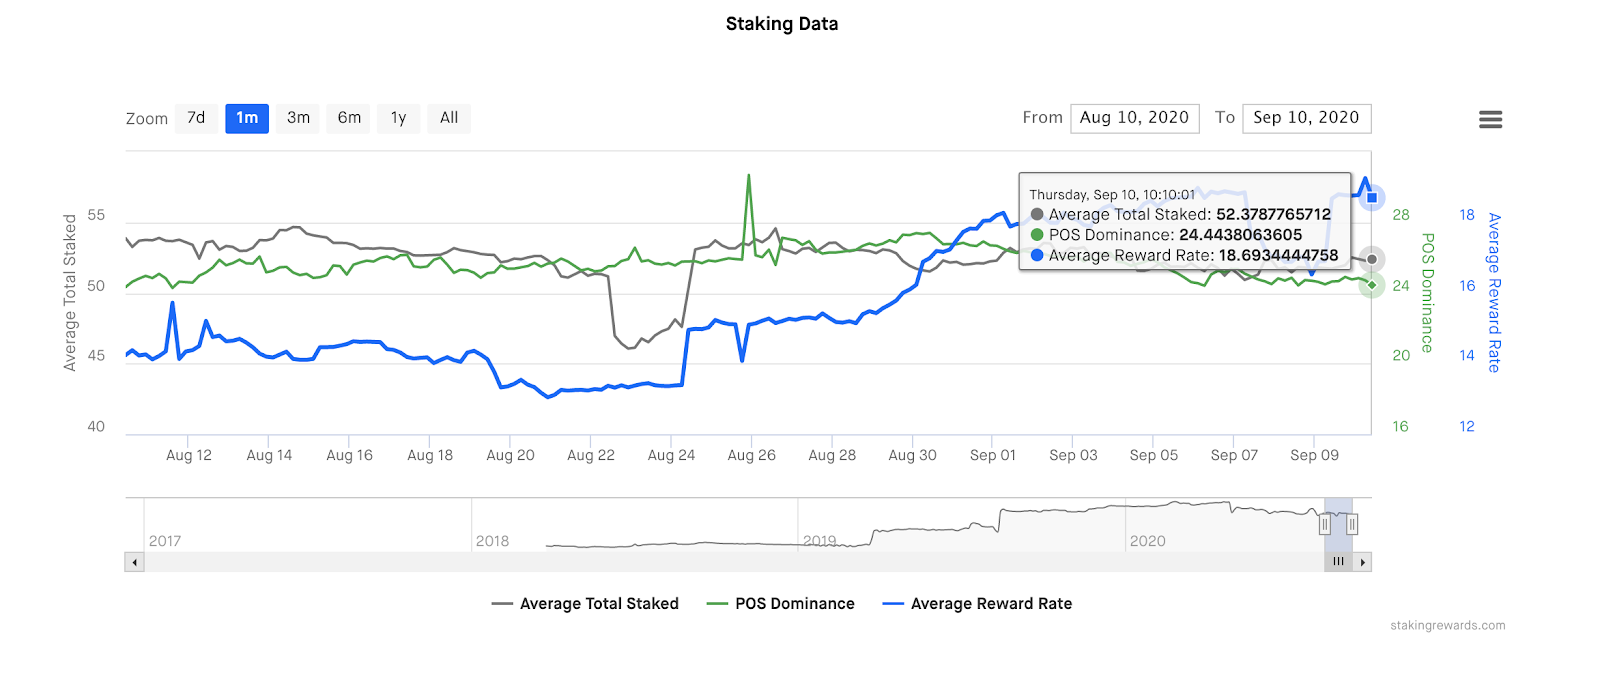Click the navigator's right range handle

[1352, 524]
